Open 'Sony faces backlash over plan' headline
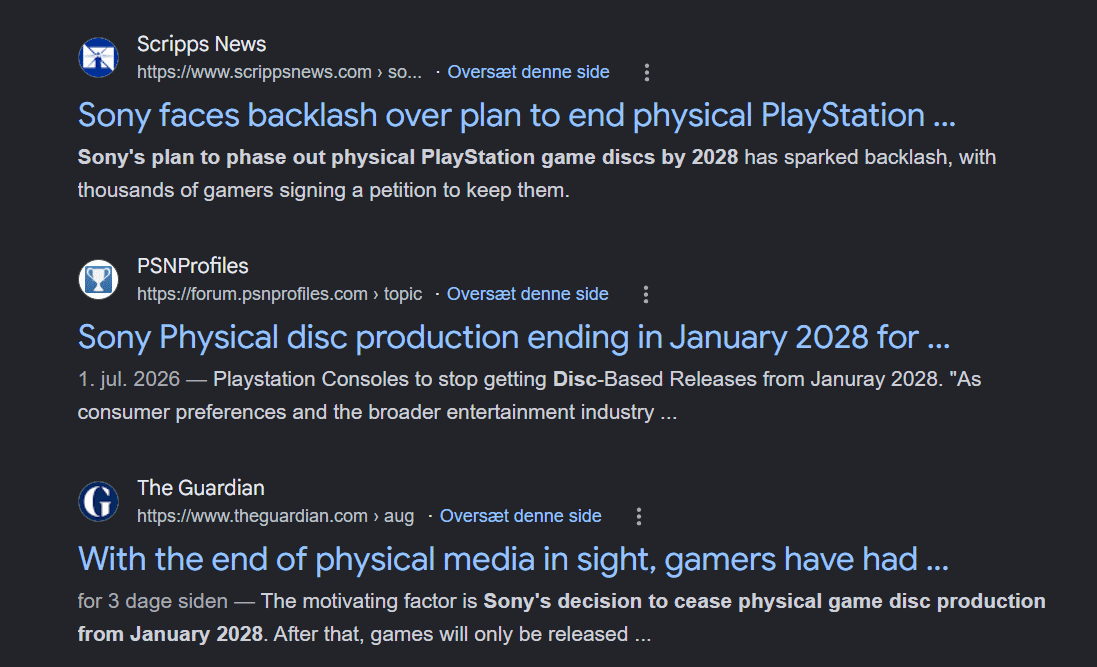1097x667 pixels. [516, 115]
